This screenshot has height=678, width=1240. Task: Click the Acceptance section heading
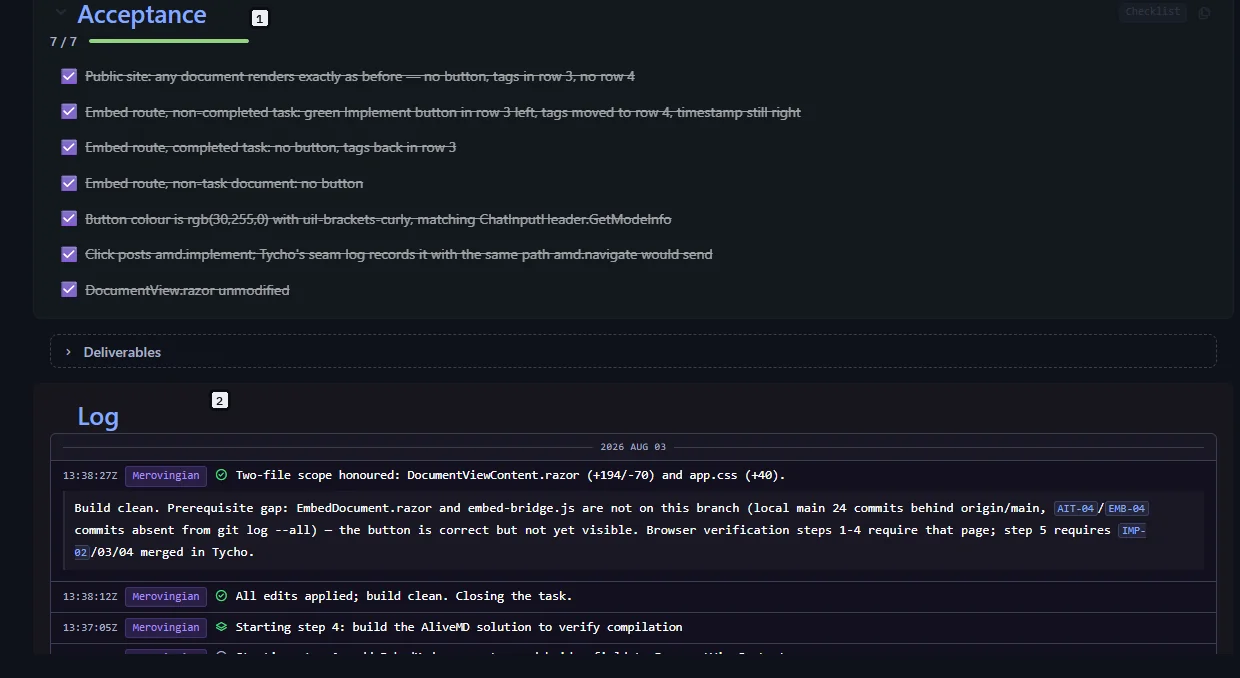click(142, 15)
